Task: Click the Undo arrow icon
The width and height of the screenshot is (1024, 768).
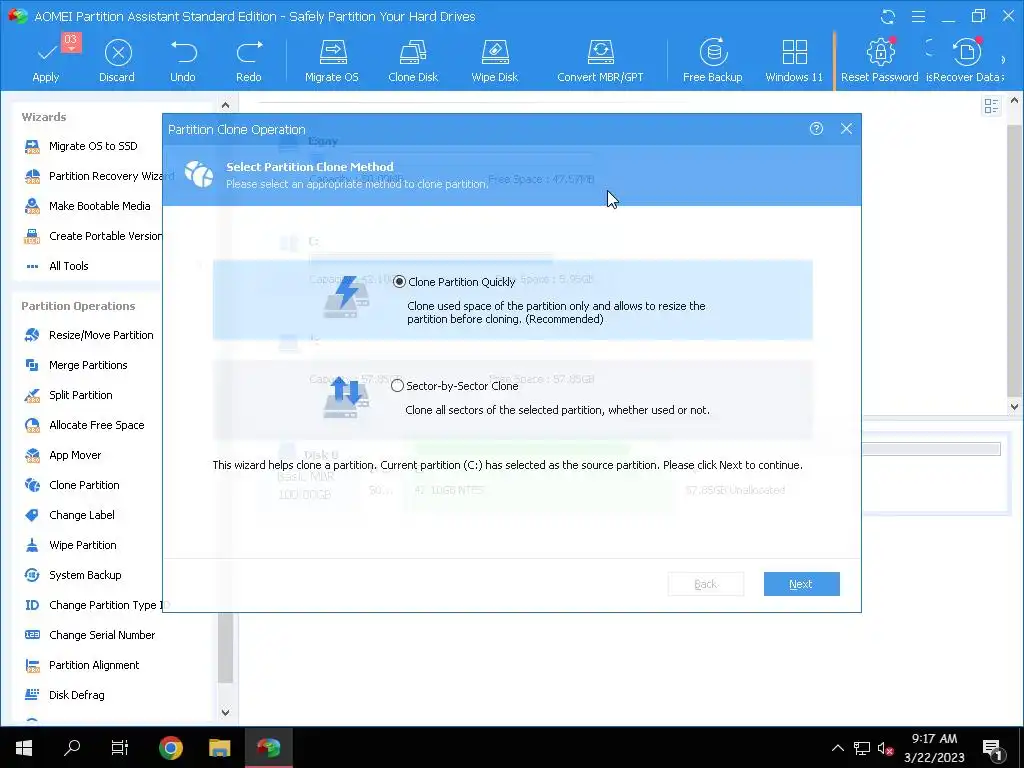Action: tap(183, 52)
